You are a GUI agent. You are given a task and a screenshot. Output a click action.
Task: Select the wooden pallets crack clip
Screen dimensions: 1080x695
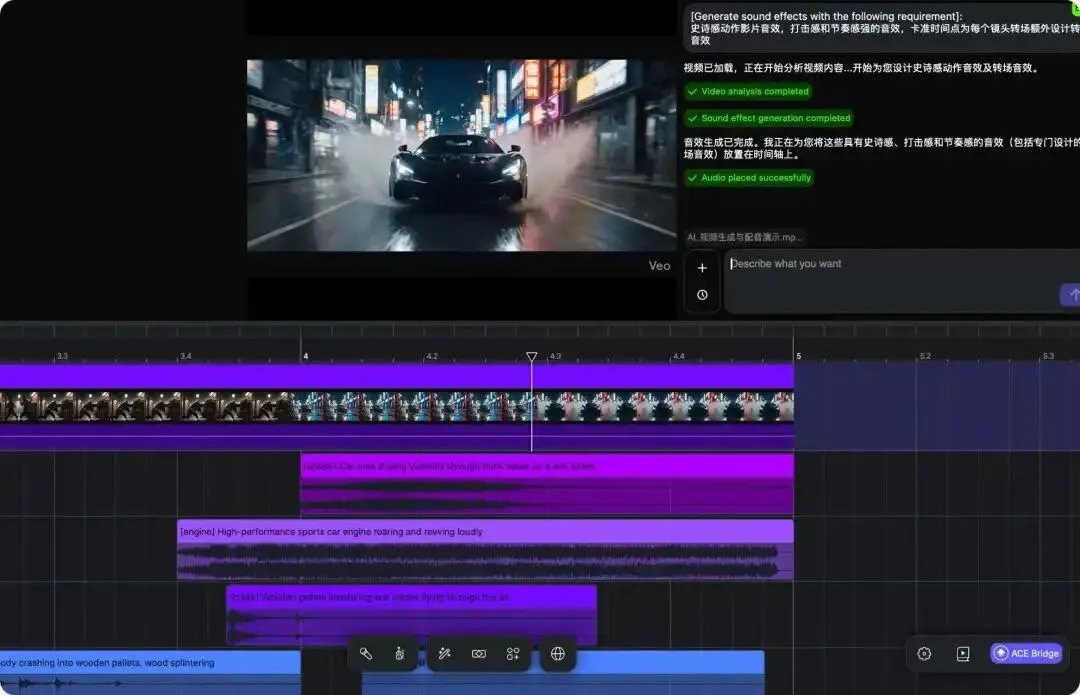[411, 614]
